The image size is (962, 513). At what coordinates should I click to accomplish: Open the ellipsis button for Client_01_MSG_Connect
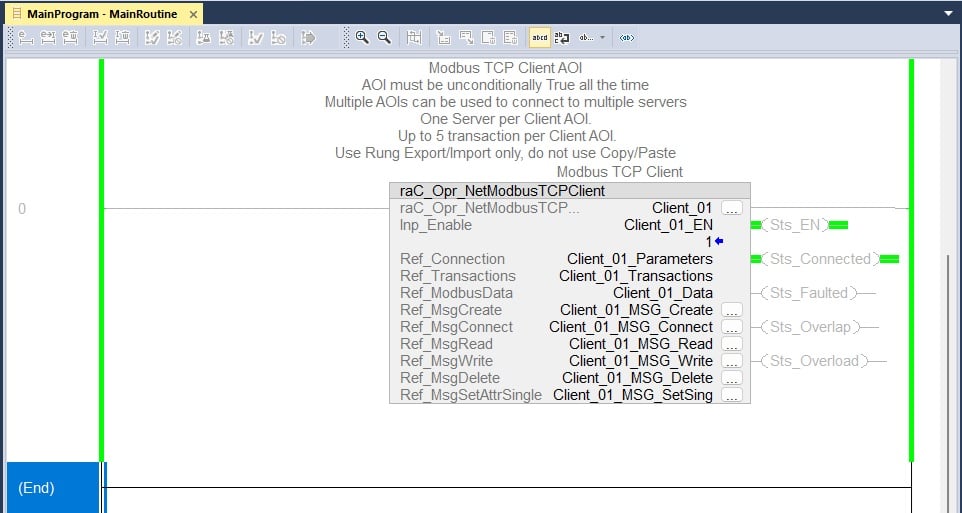tap(732, 327)
